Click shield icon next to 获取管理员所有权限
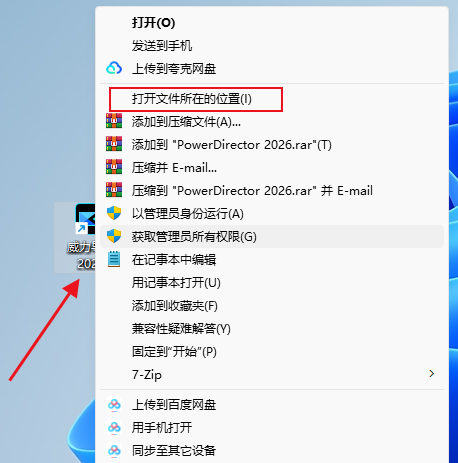 [x=114, y=236]
